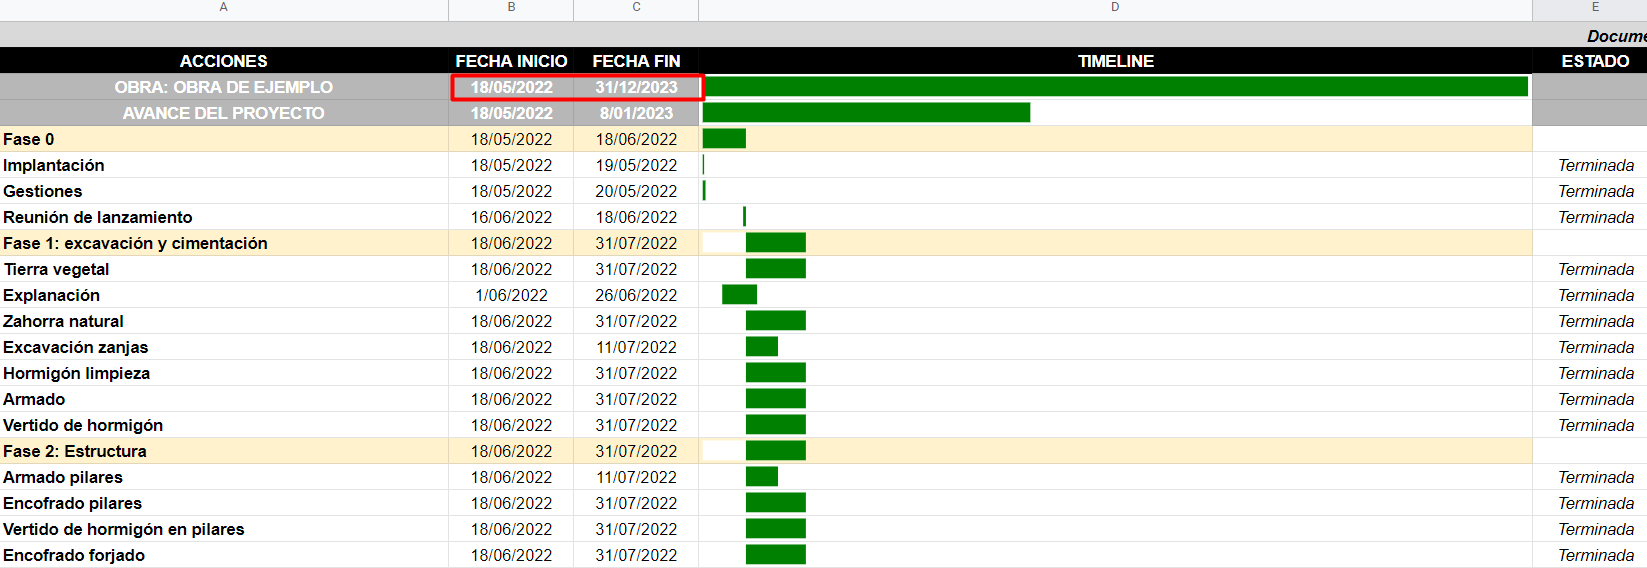Click the AVANCE DEL PROYECTO progress bar

pyautogui.click(x=866, y=113)
